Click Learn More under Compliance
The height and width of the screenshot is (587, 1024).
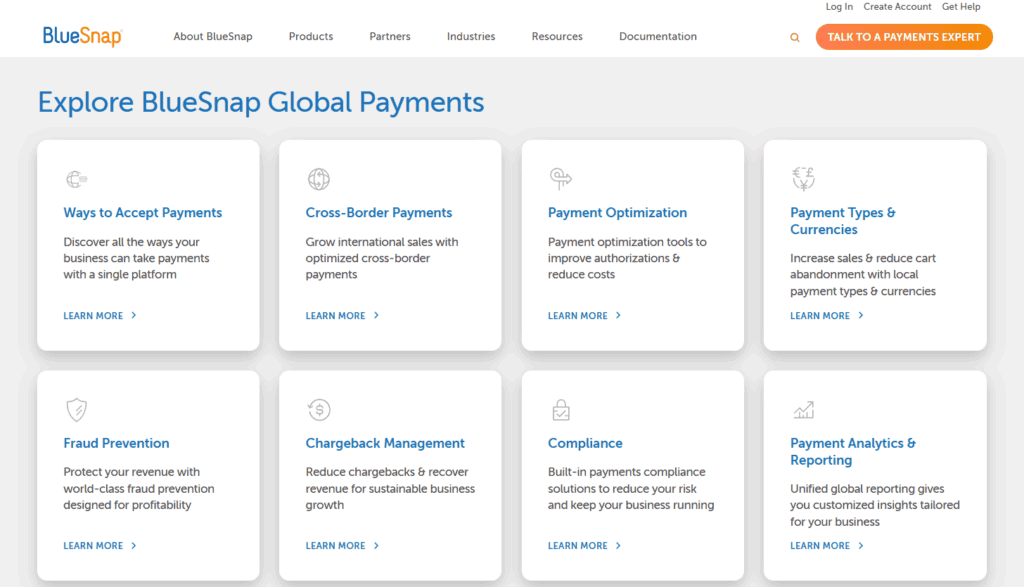point(584,546)
